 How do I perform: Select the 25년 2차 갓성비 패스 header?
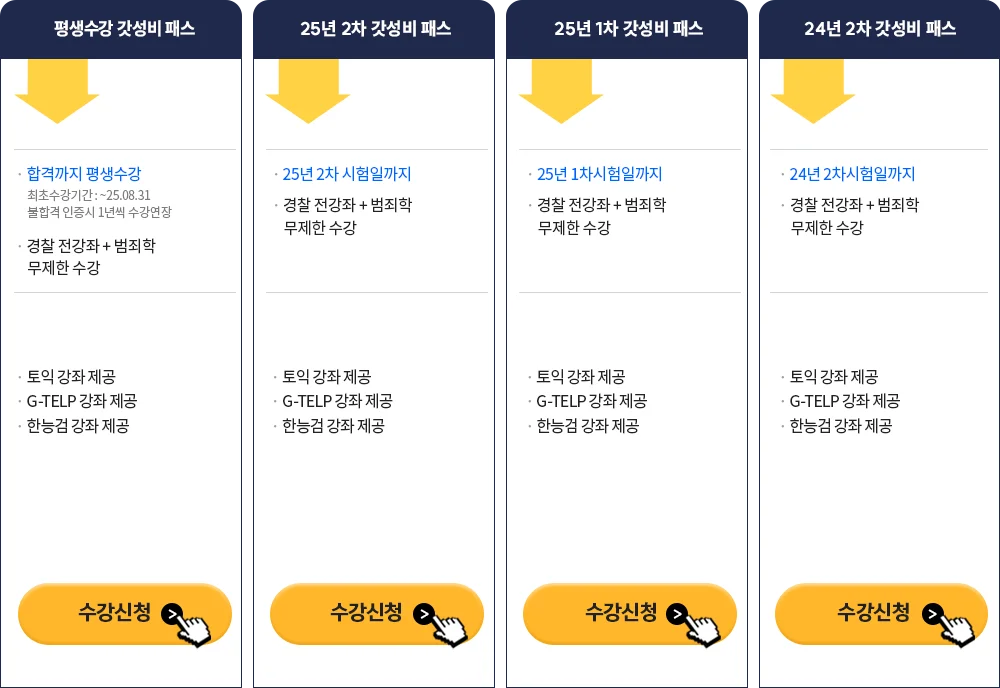click(x=374, y=29)
